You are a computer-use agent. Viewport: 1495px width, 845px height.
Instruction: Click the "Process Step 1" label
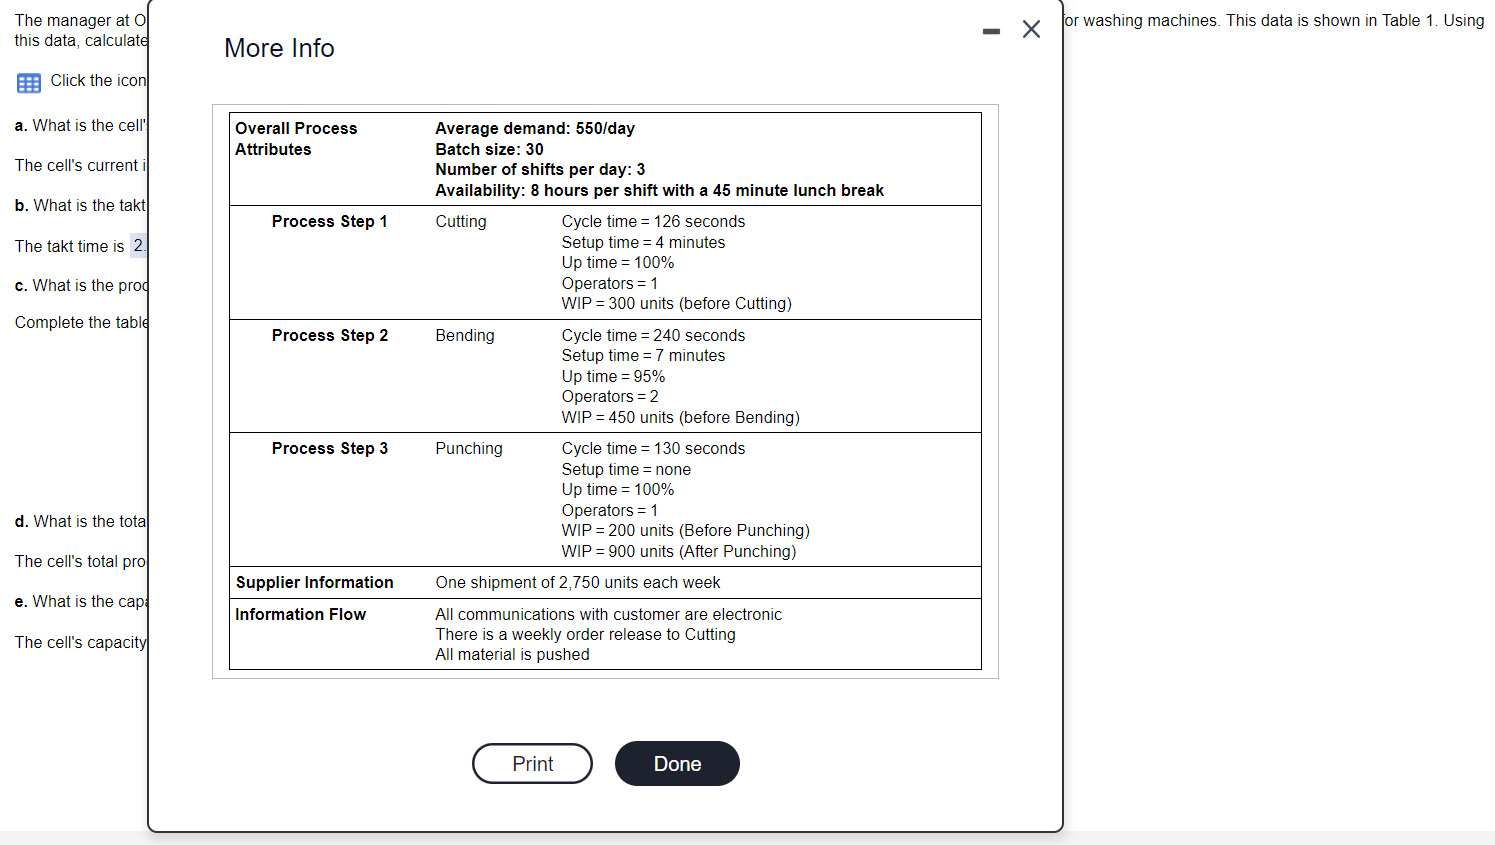[329, 221]
